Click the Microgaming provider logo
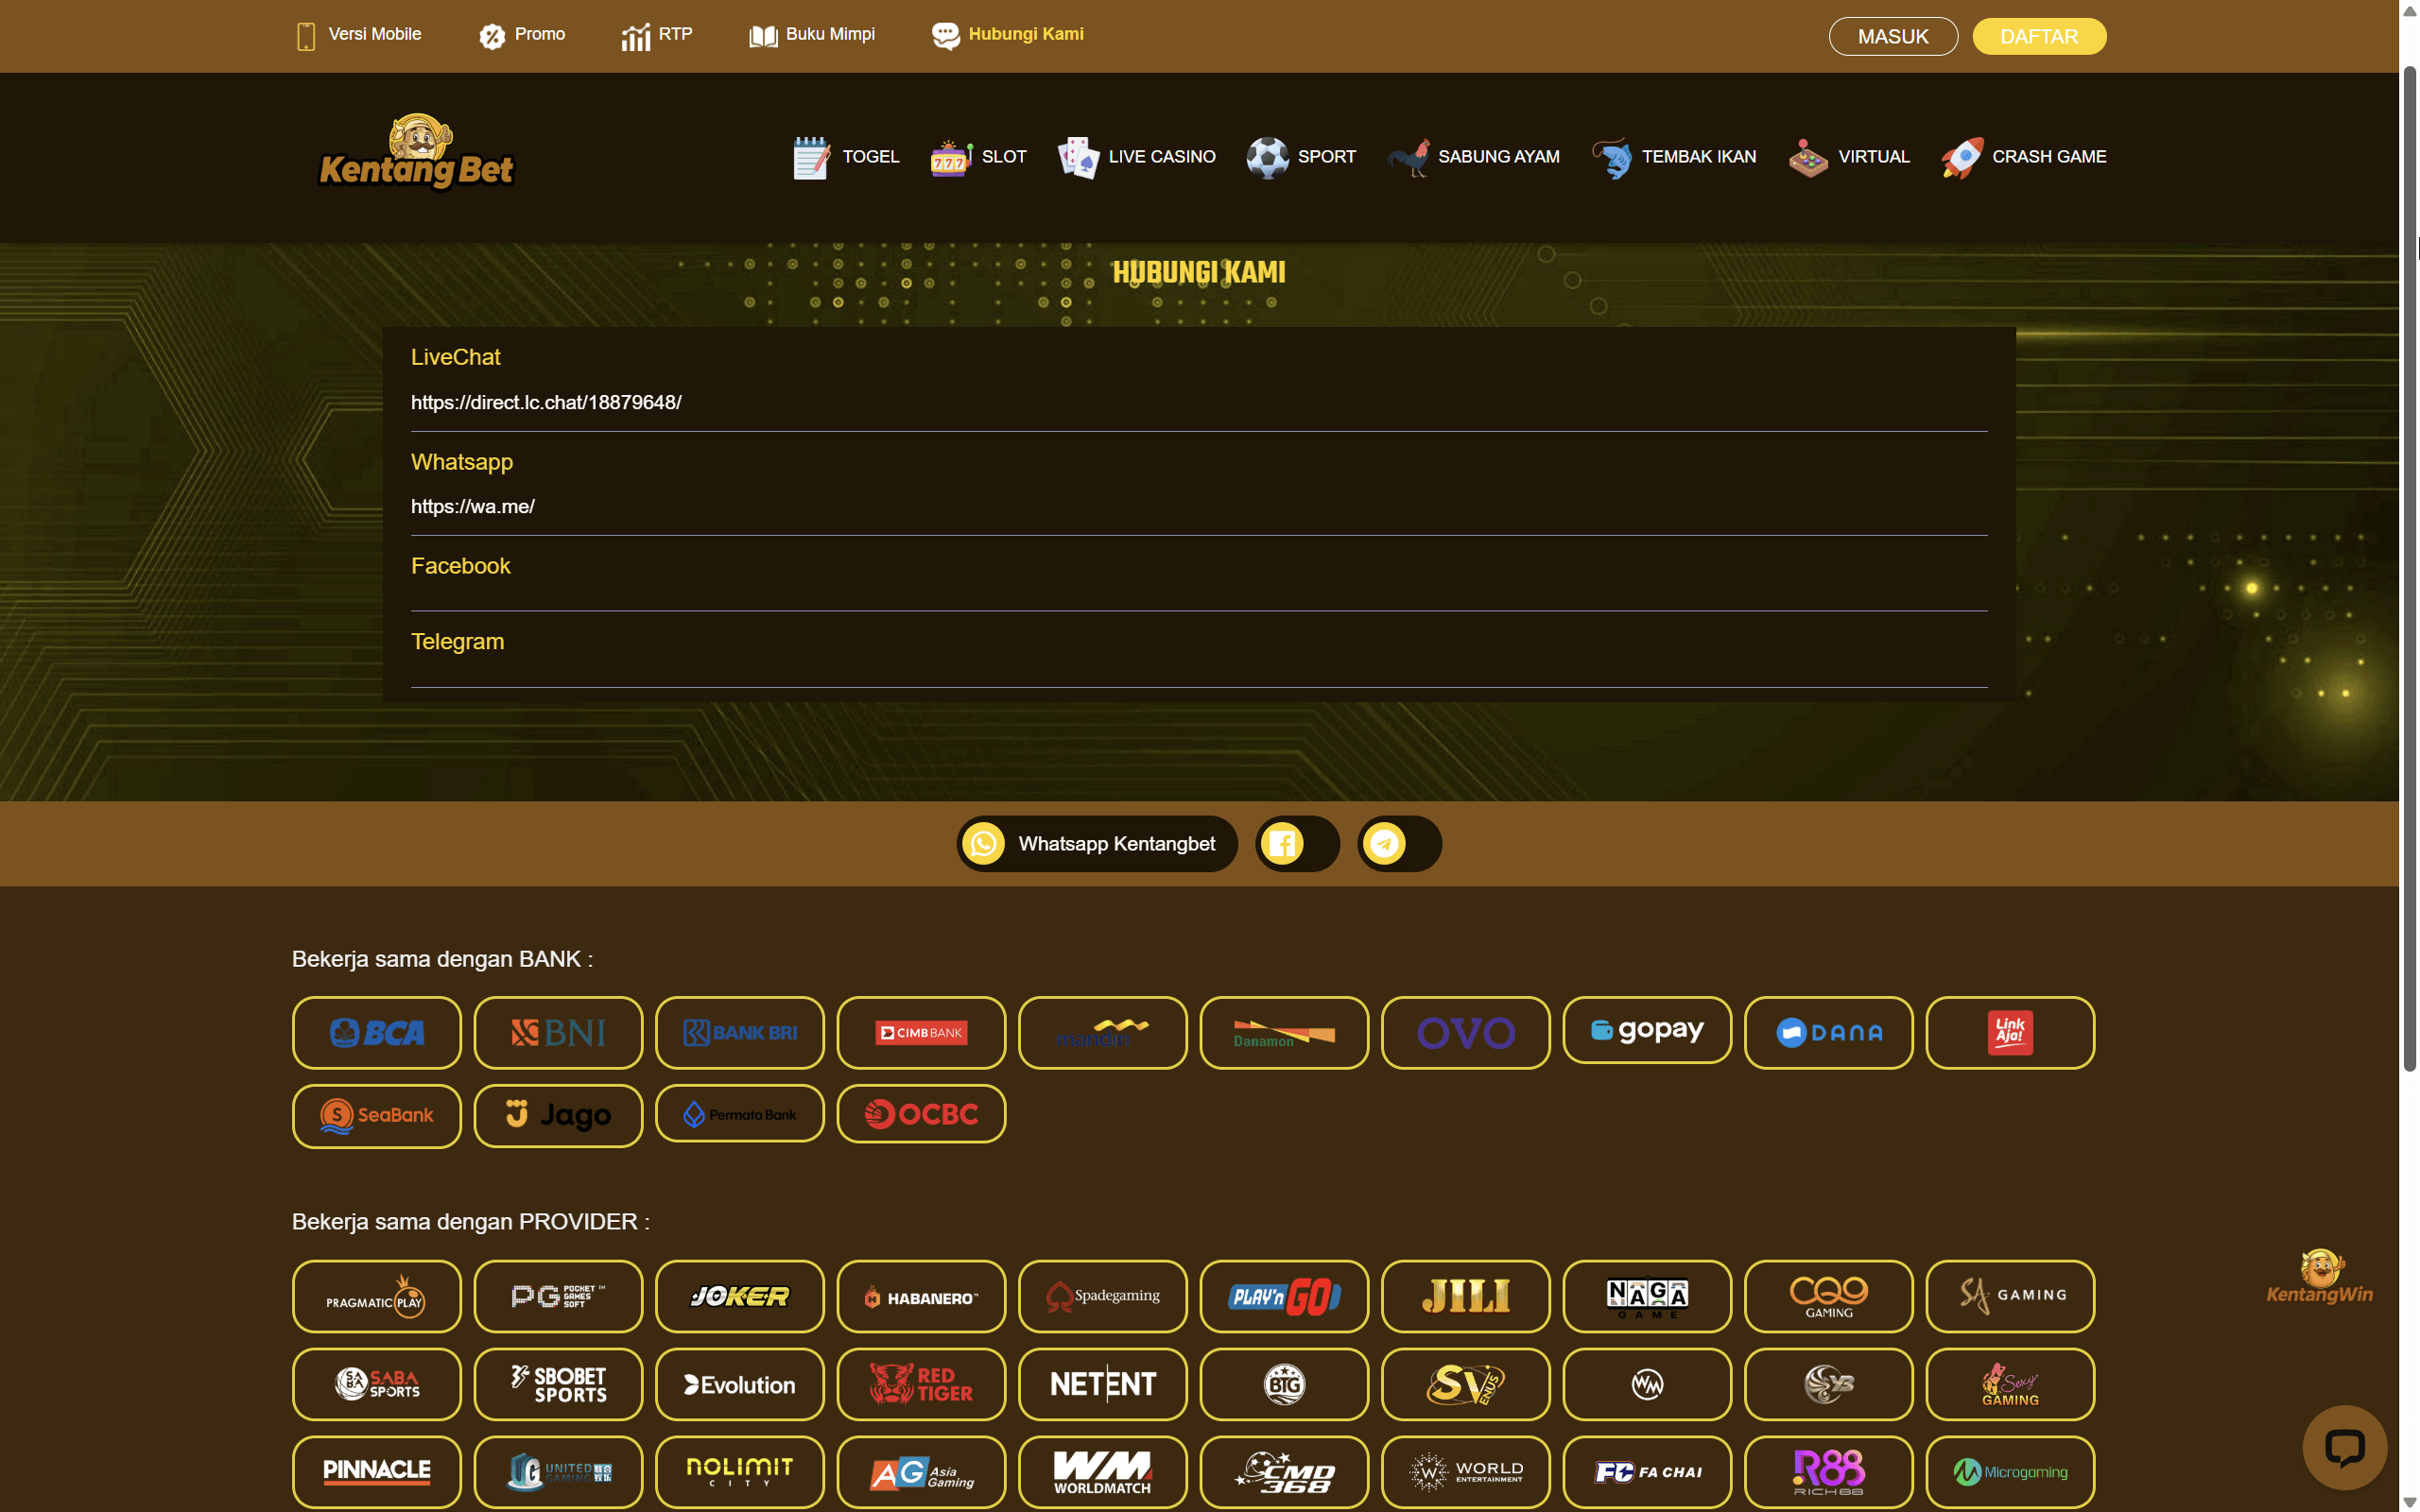 (2010, 1472)
